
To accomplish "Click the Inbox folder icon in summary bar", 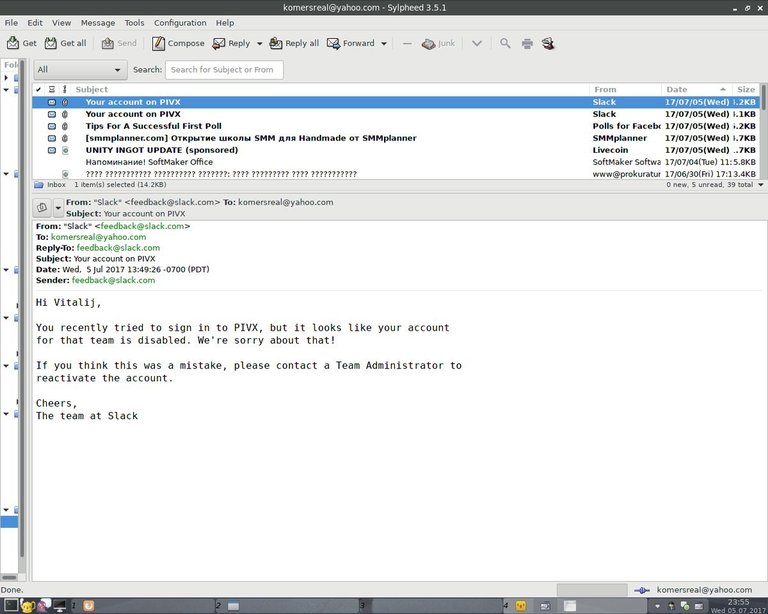I will pyautogui.click(x=39, y=185).
